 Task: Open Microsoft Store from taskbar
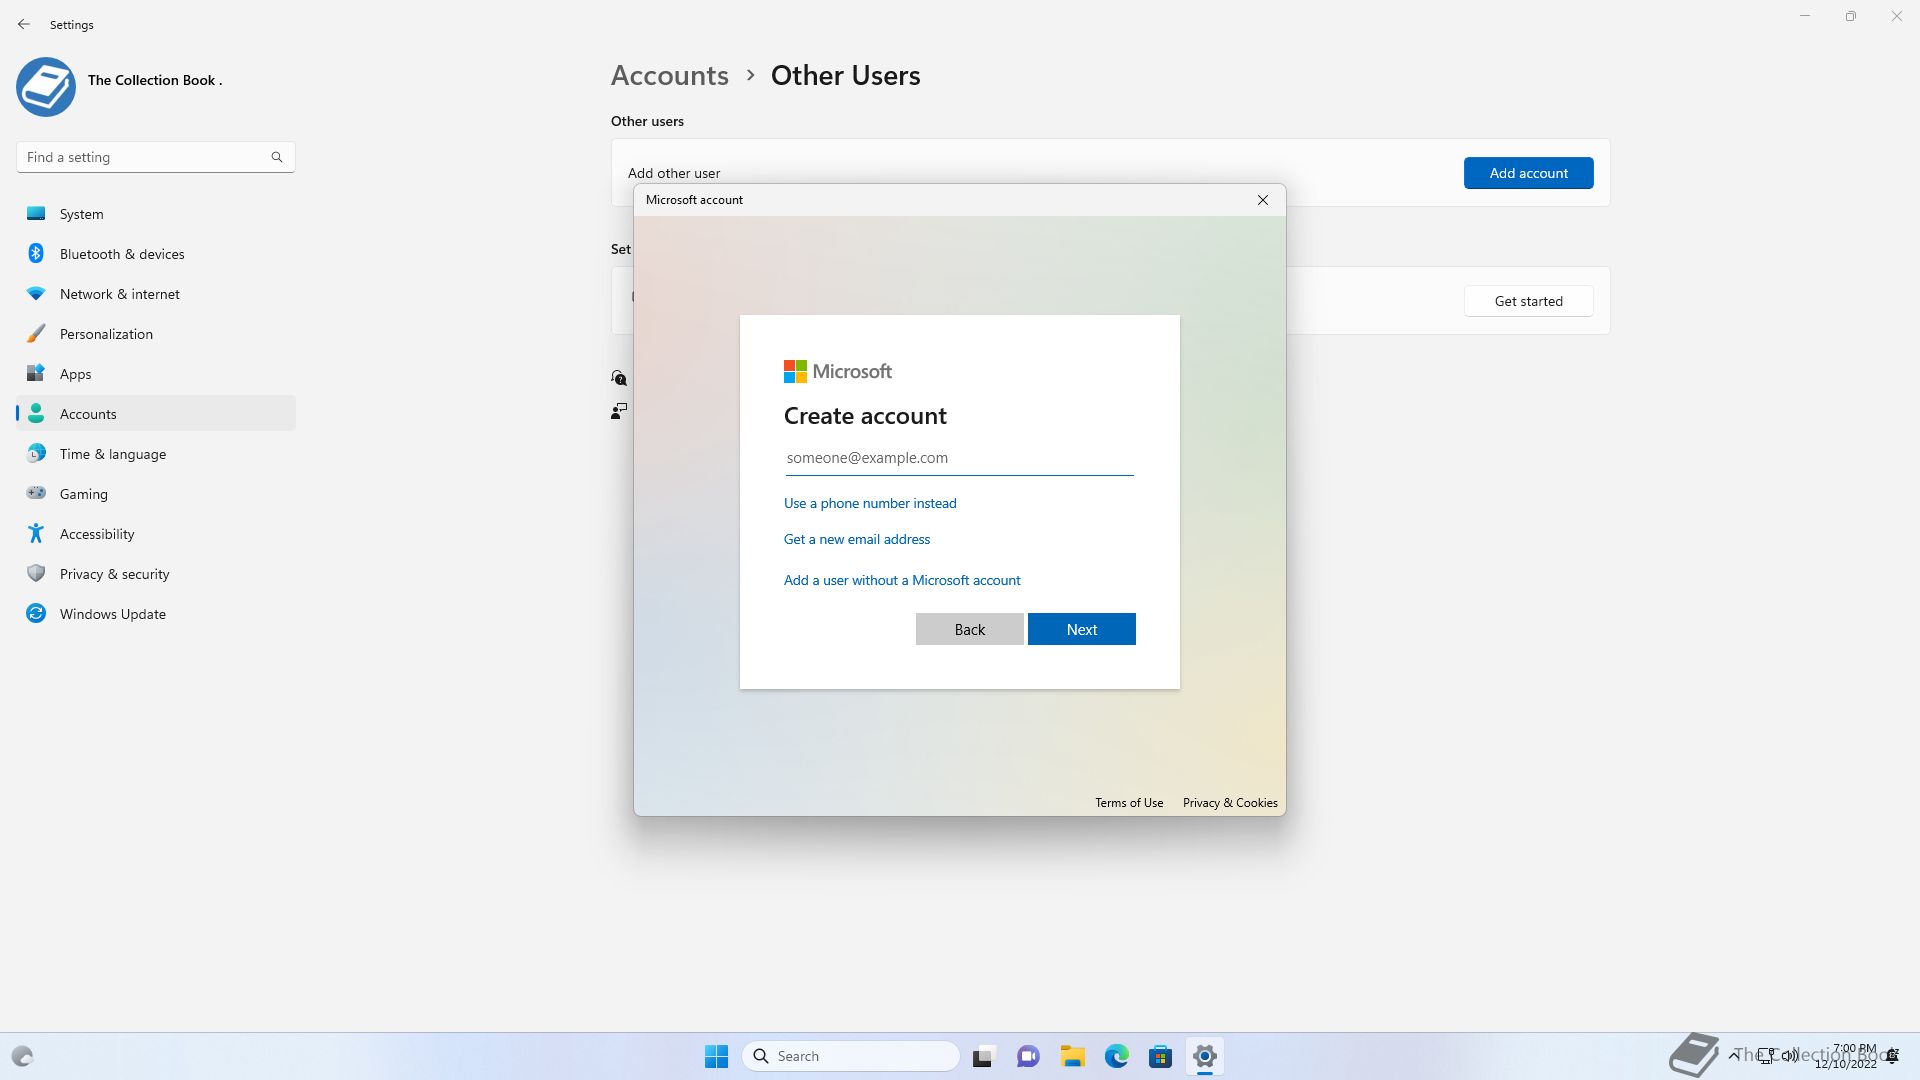click(x=1161, y=1056)
